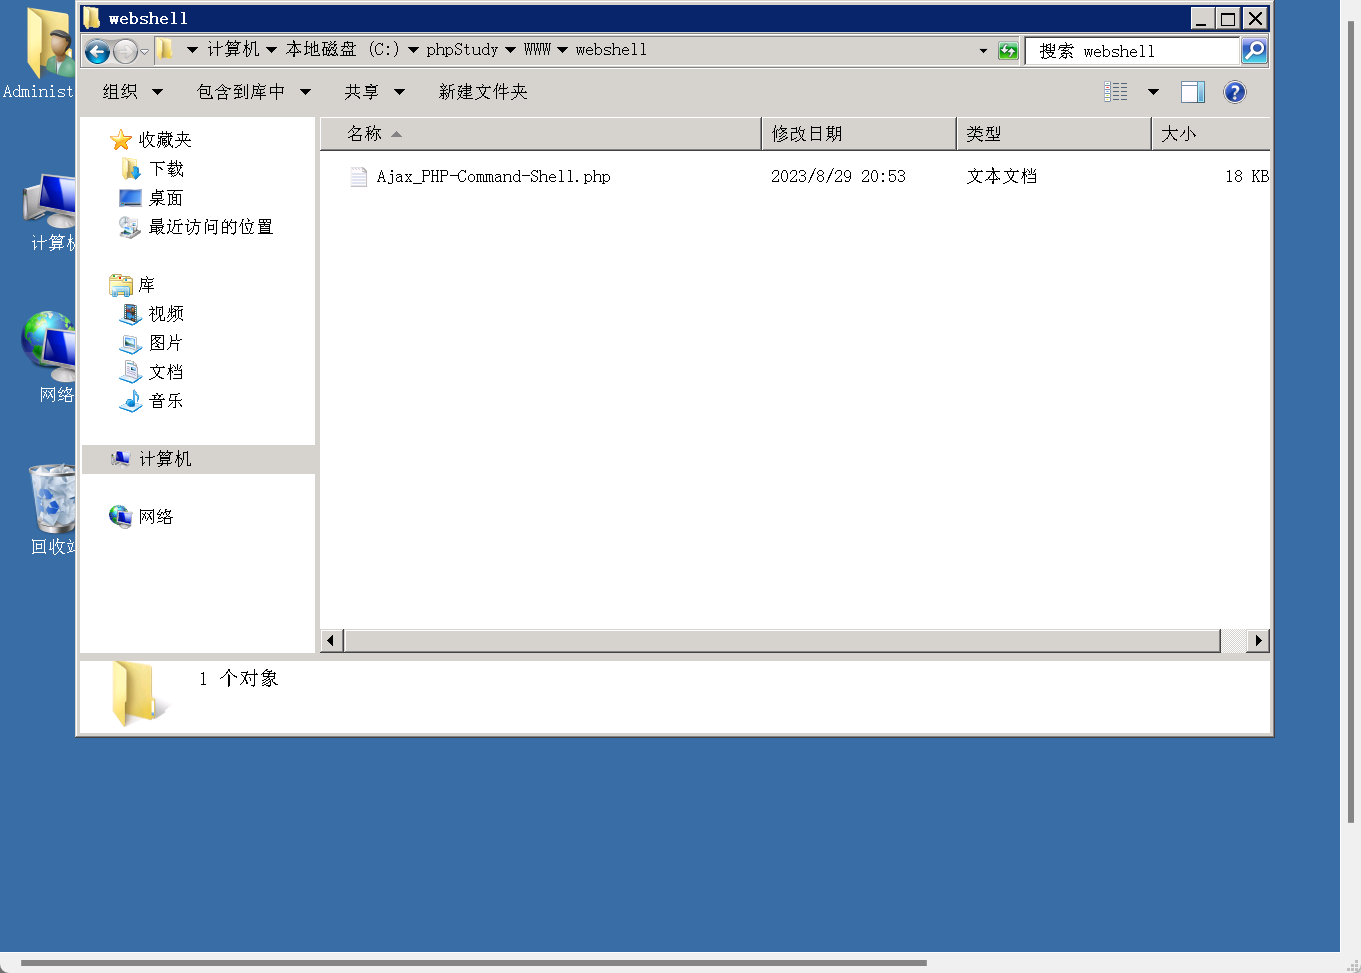Click the search magnifier icon
This screenshot has width=1361, height=973.
pos(1254,50)
